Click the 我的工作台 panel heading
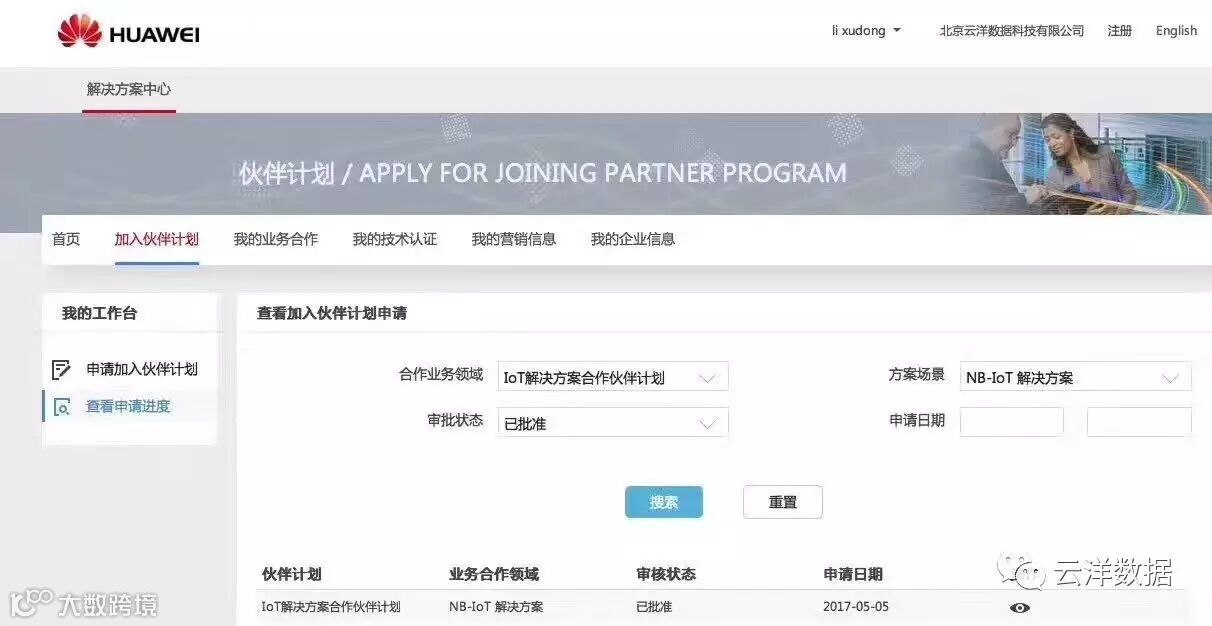 (99, 313)
